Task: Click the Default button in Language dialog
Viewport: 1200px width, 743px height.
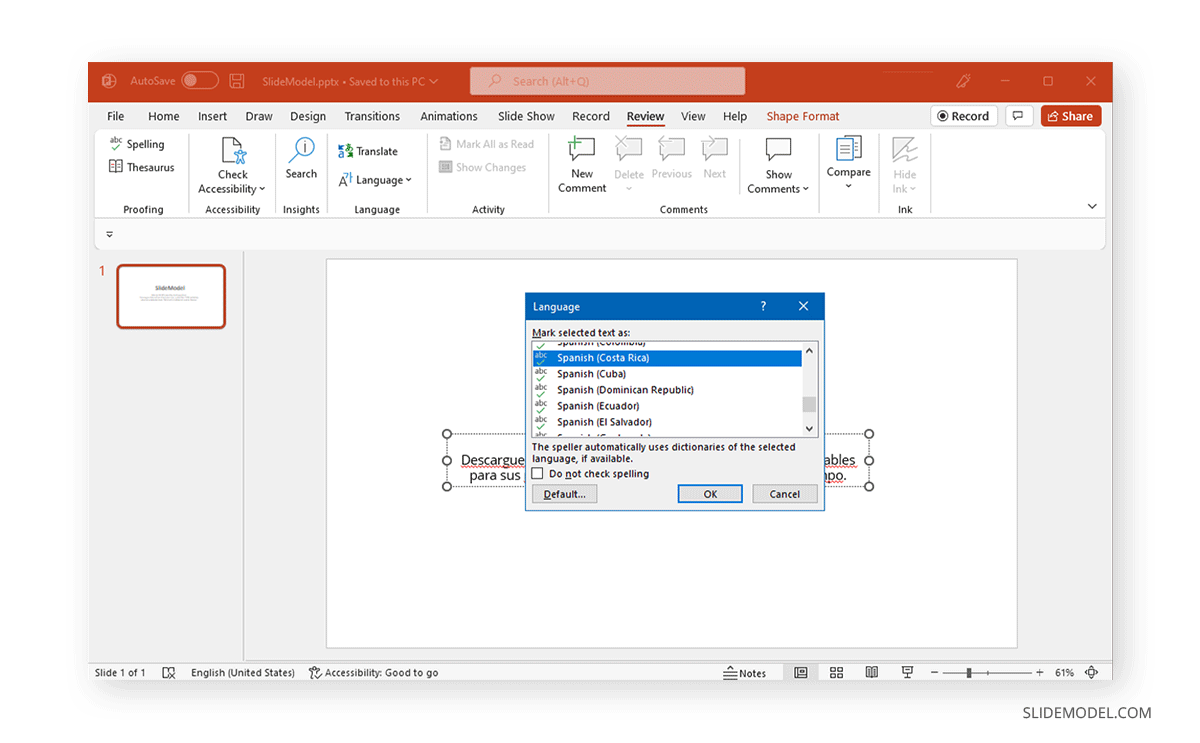Action: tap(564, 493)
